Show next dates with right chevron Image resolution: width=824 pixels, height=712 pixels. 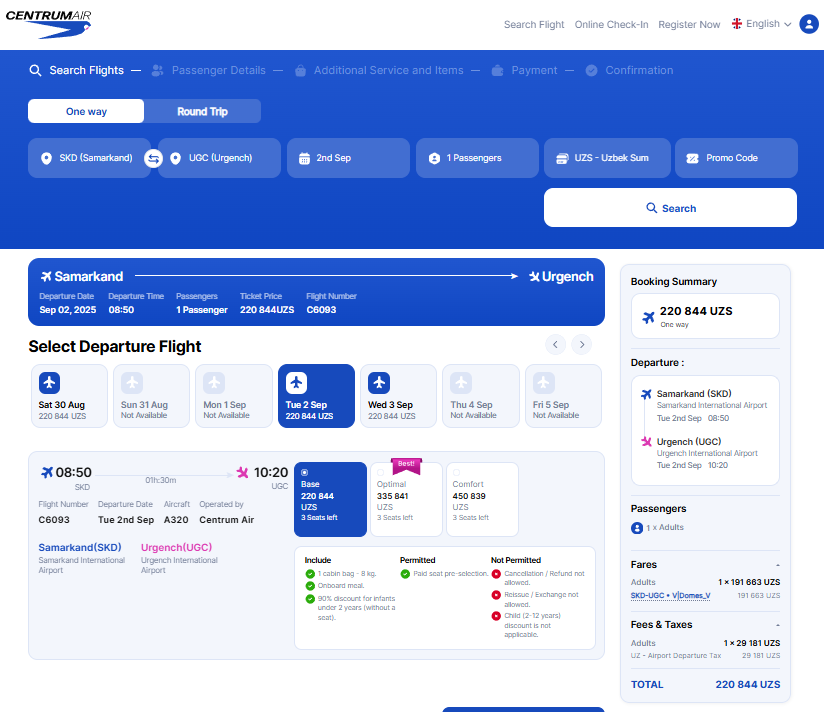(x=582, y=345)
